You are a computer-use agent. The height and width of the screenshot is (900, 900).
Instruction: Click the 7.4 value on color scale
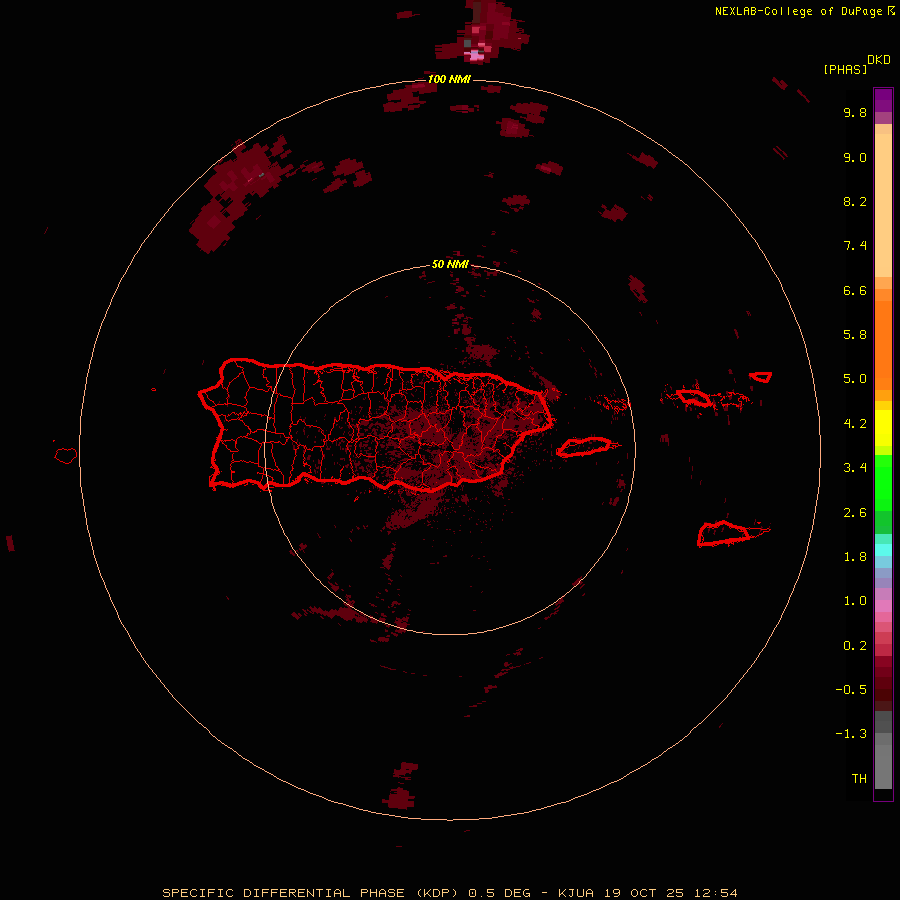point(855,246)
